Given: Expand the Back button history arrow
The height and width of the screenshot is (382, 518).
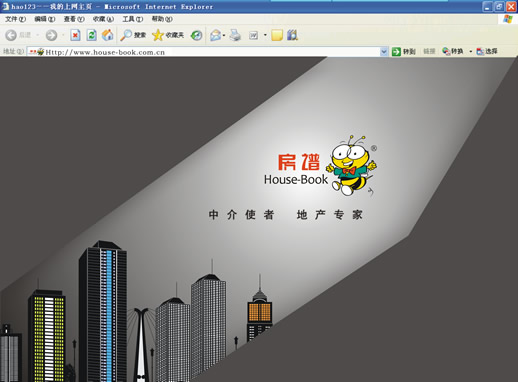Looking at the screenshot, I should coord(38,35).
